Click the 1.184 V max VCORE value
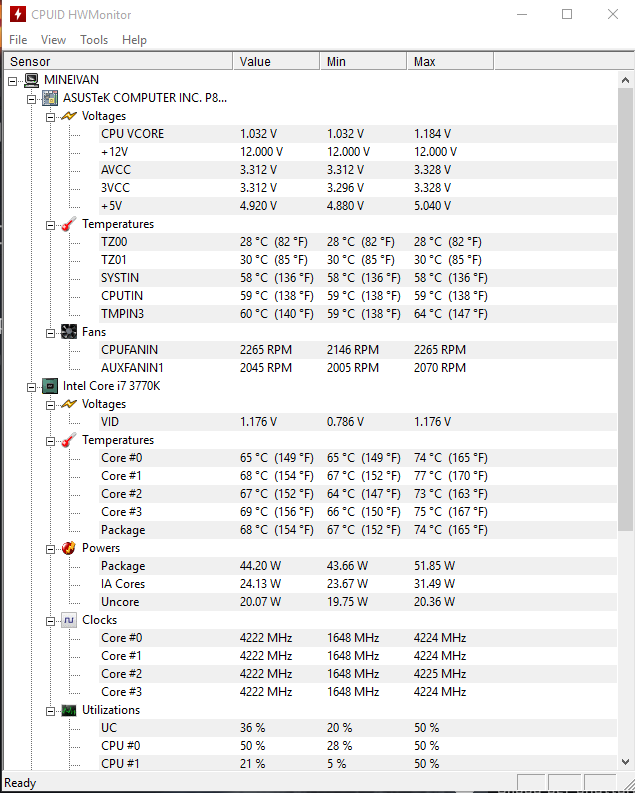The image size is (635, 793). 432,134
